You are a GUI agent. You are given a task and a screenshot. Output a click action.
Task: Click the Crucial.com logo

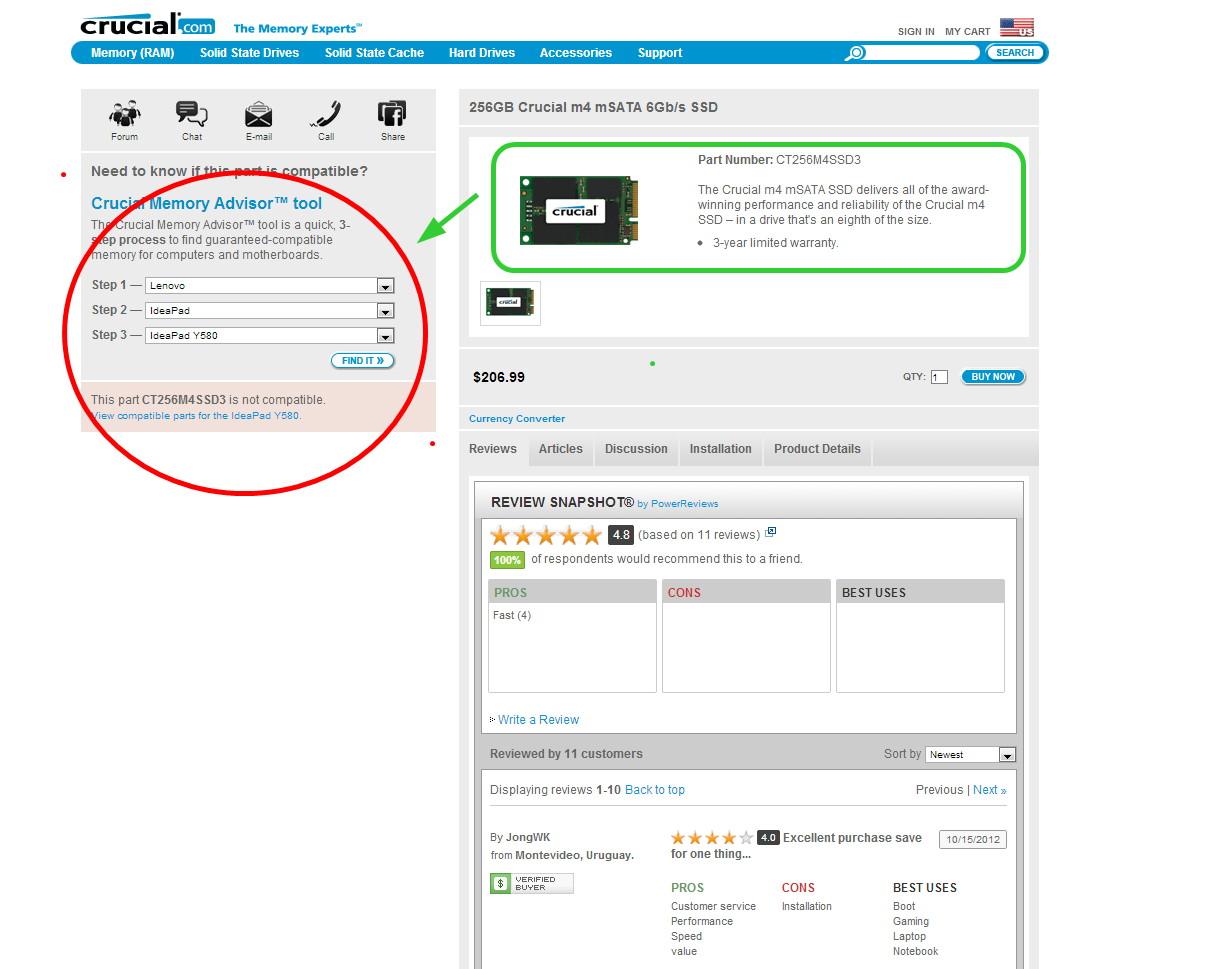coord(147,24)
